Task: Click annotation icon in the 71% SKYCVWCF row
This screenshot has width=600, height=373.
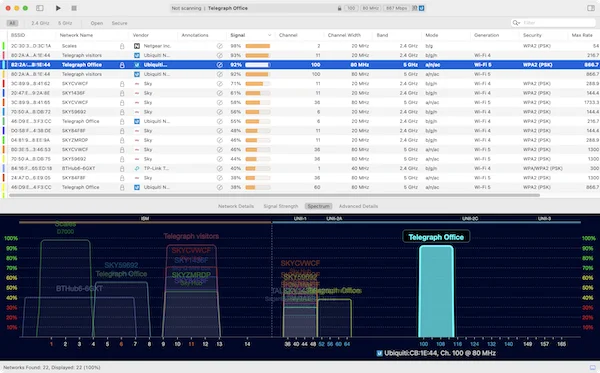Action: pos(220,84)
